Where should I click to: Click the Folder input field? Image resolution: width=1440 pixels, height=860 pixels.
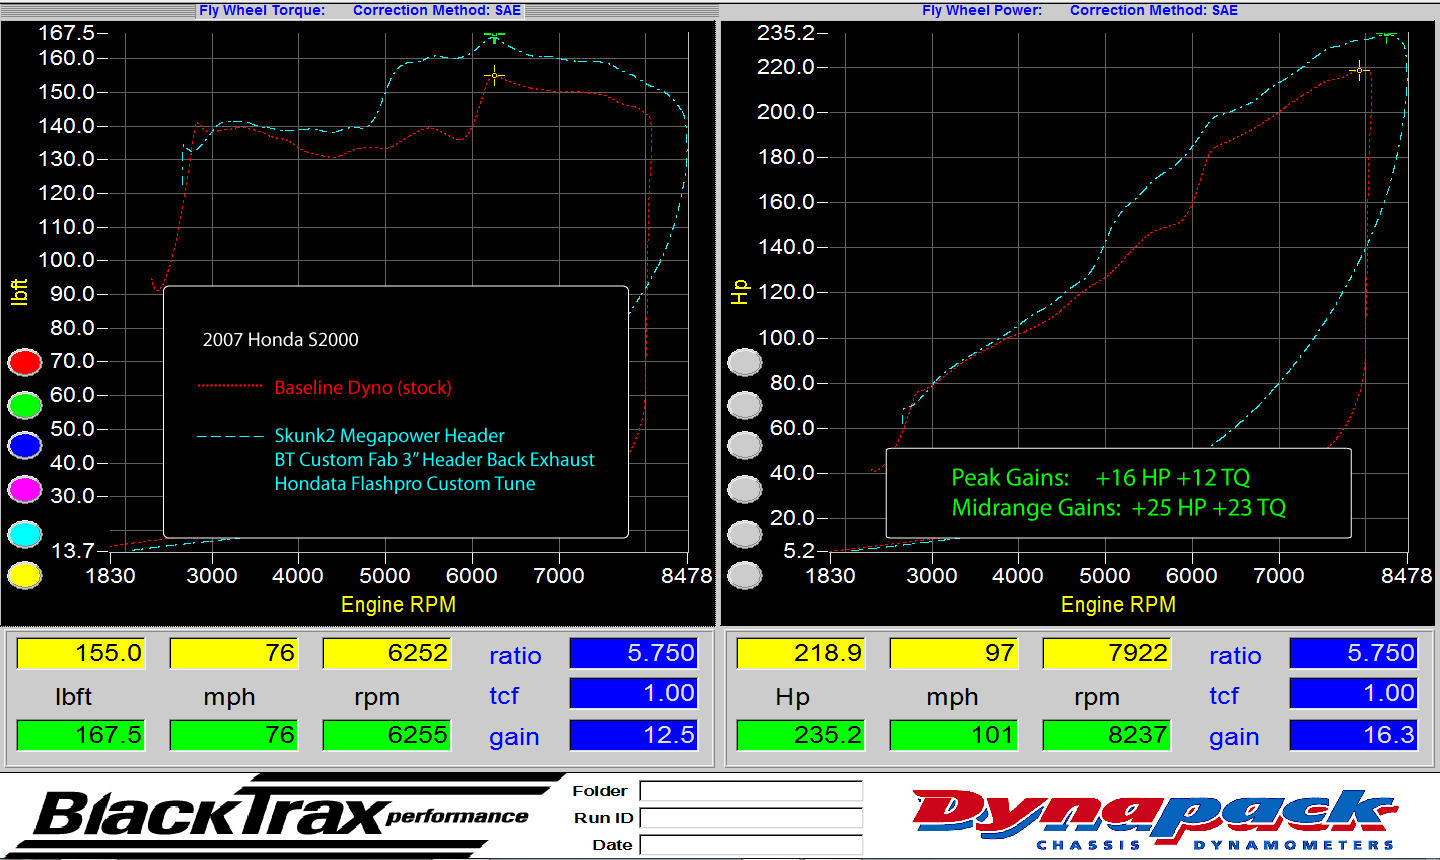point(752,790)
